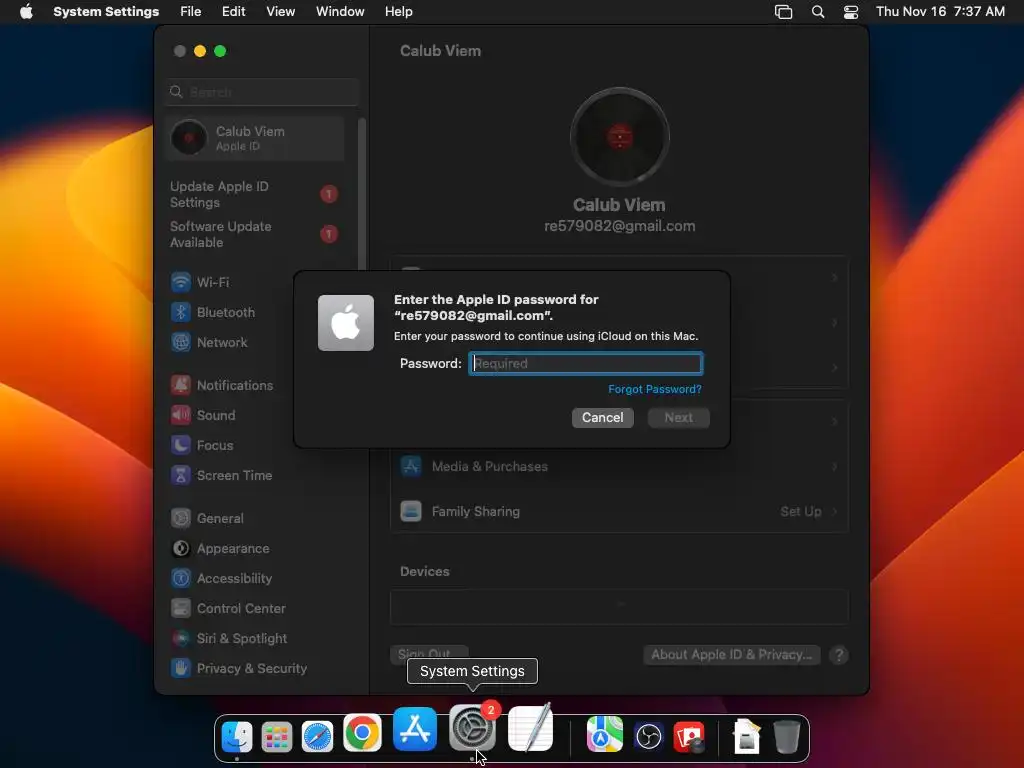Screen dimensions: 1024x768
Task: Focus the Apple ID Password field
Action: [586, 364]
